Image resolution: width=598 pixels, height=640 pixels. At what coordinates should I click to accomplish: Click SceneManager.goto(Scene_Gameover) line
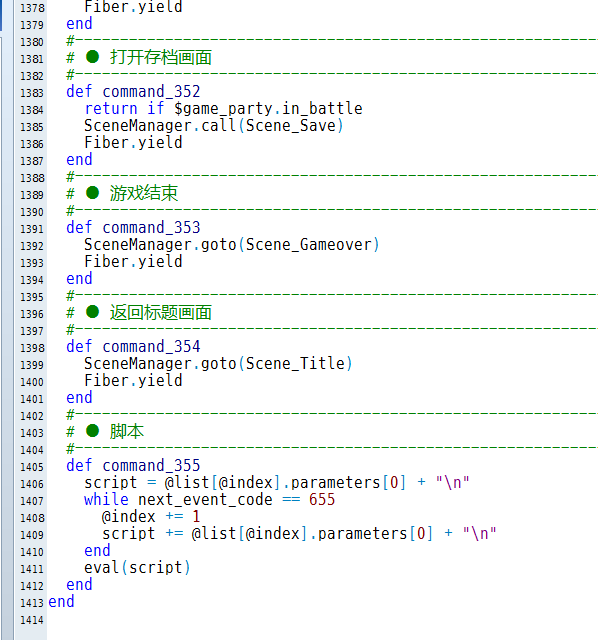click(x=232, y=245)
